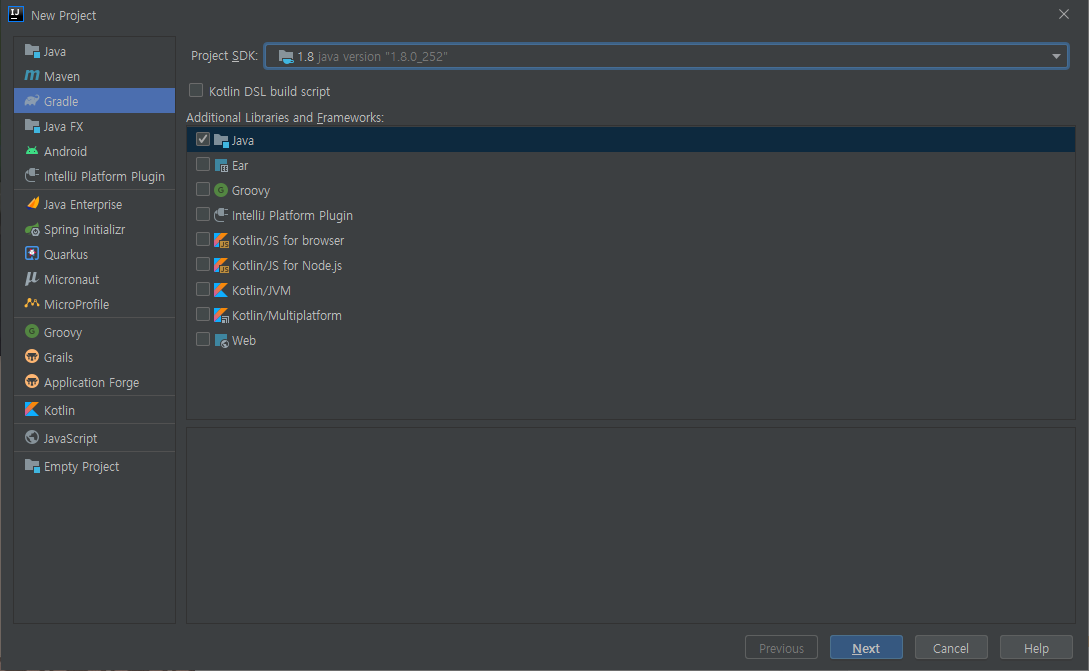The image size is (1089, 671).
Task: Click the Web framework icon
Action: [x=222, y=340]
